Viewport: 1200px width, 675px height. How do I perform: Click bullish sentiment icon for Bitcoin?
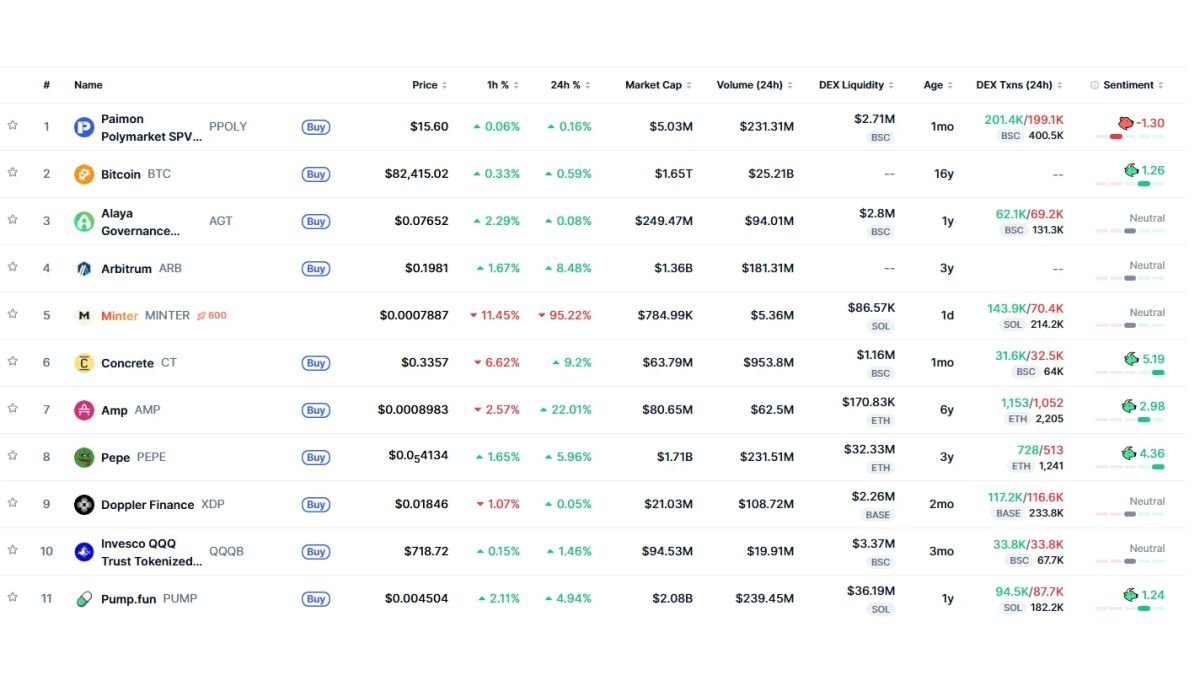[1131, 171]
